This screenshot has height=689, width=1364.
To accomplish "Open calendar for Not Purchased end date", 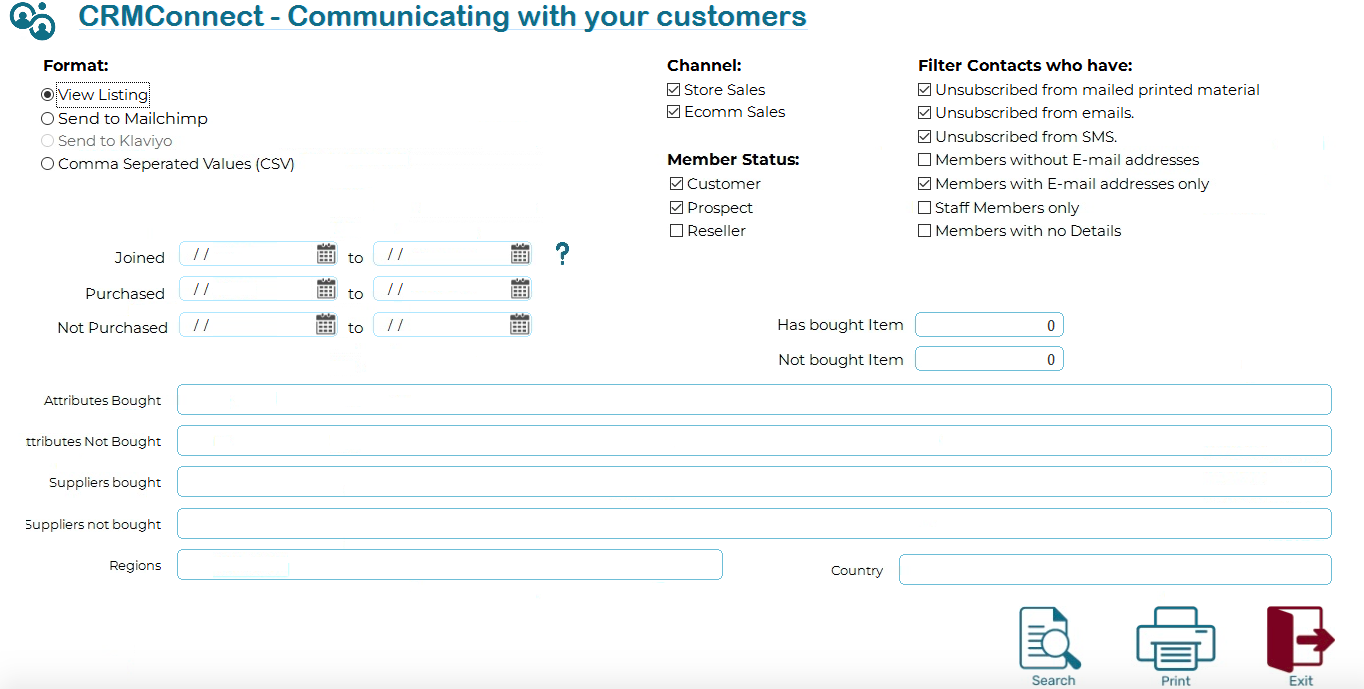I will [519, 324].
